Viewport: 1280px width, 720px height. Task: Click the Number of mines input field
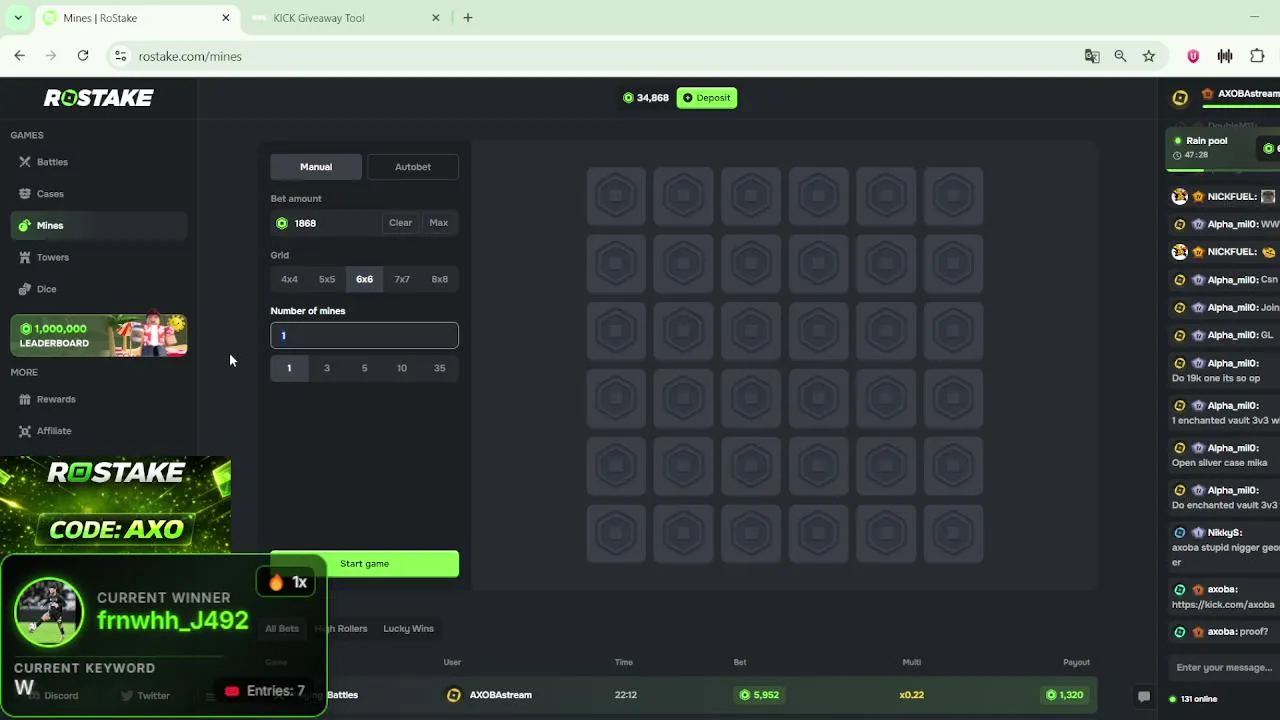[364, 335]
